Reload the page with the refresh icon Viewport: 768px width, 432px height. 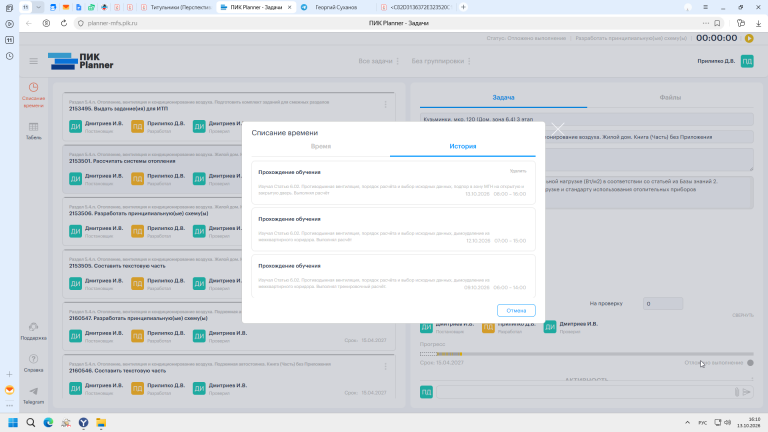(64, 23)
